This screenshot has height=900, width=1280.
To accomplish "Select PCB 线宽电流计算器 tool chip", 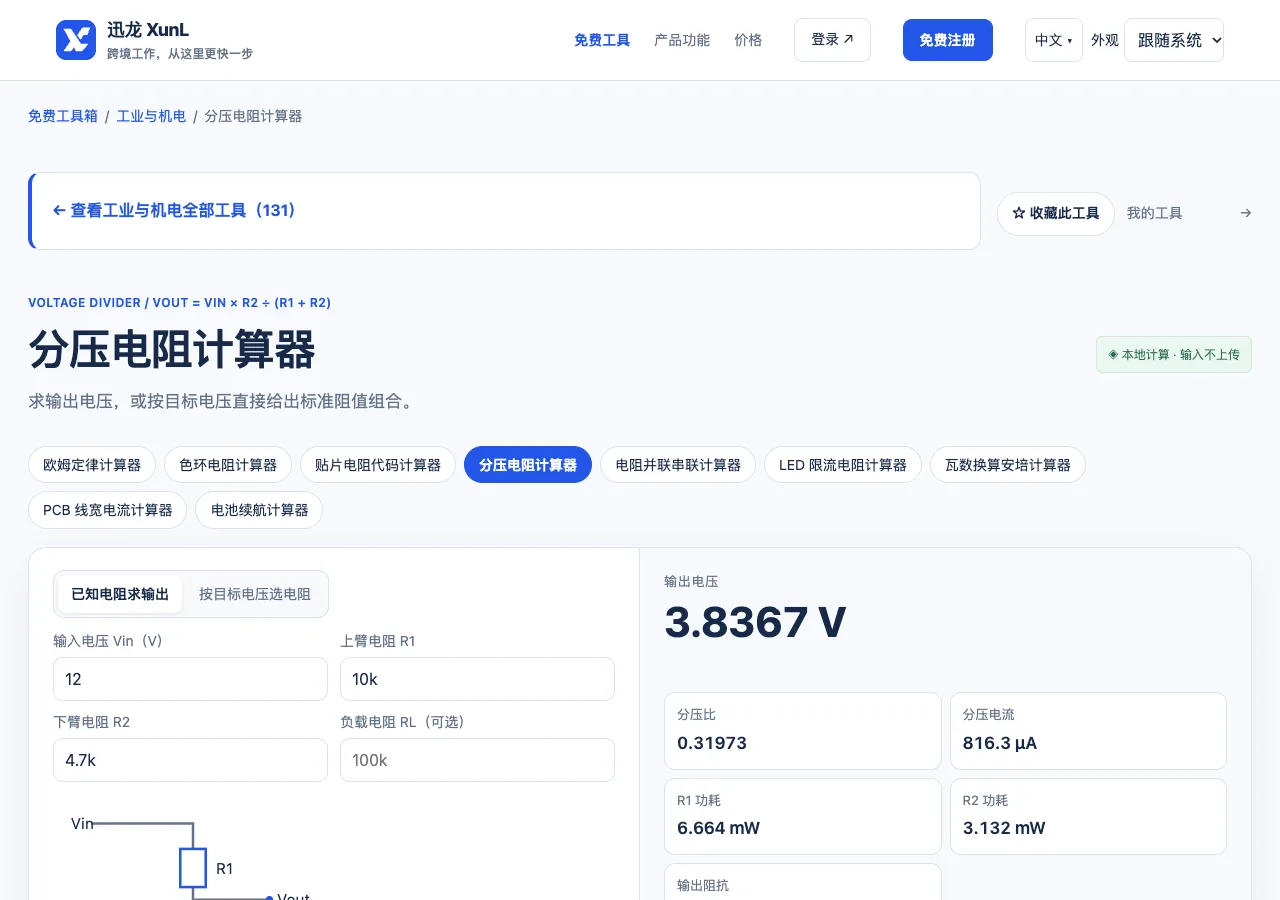I will click(108, 510).
